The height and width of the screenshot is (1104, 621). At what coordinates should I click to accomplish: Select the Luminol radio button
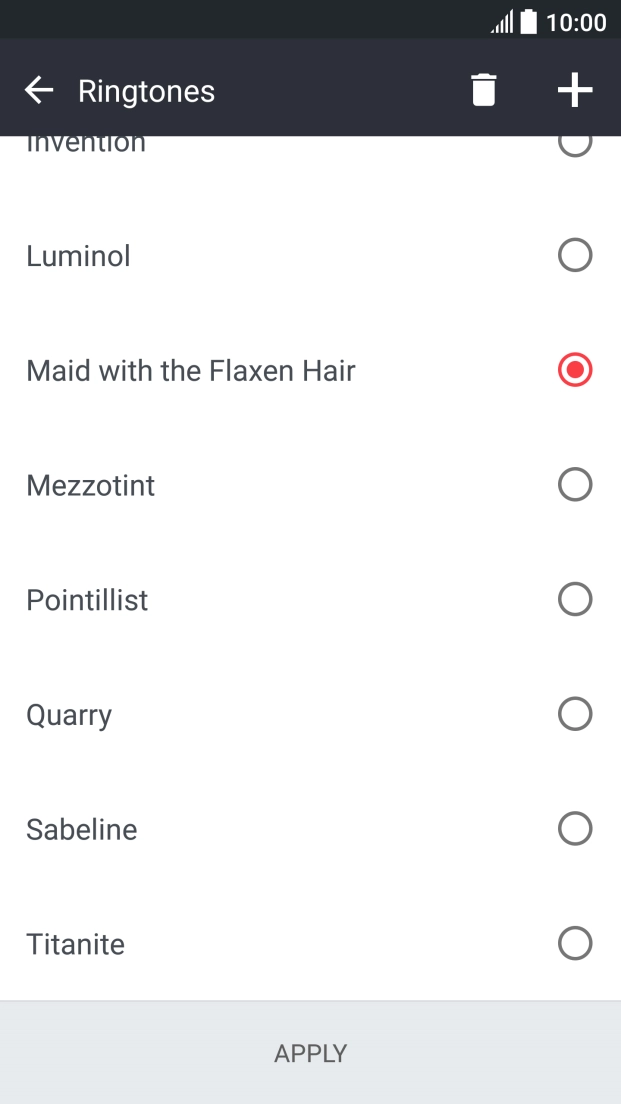pyautogui.click(x=575, y=256)
